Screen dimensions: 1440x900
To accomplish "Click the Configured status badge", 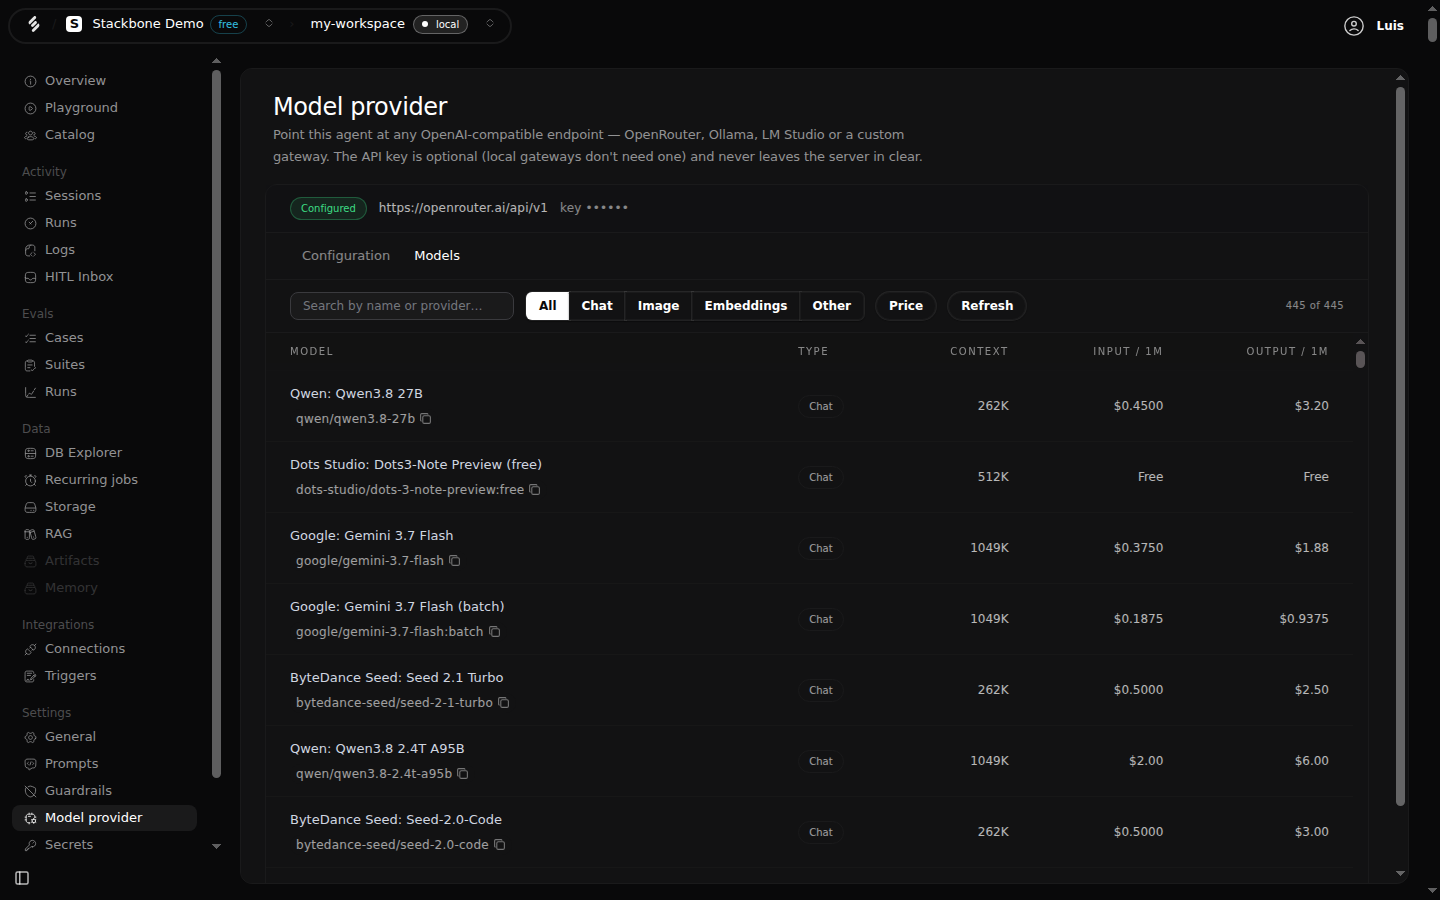I will 328,208.
